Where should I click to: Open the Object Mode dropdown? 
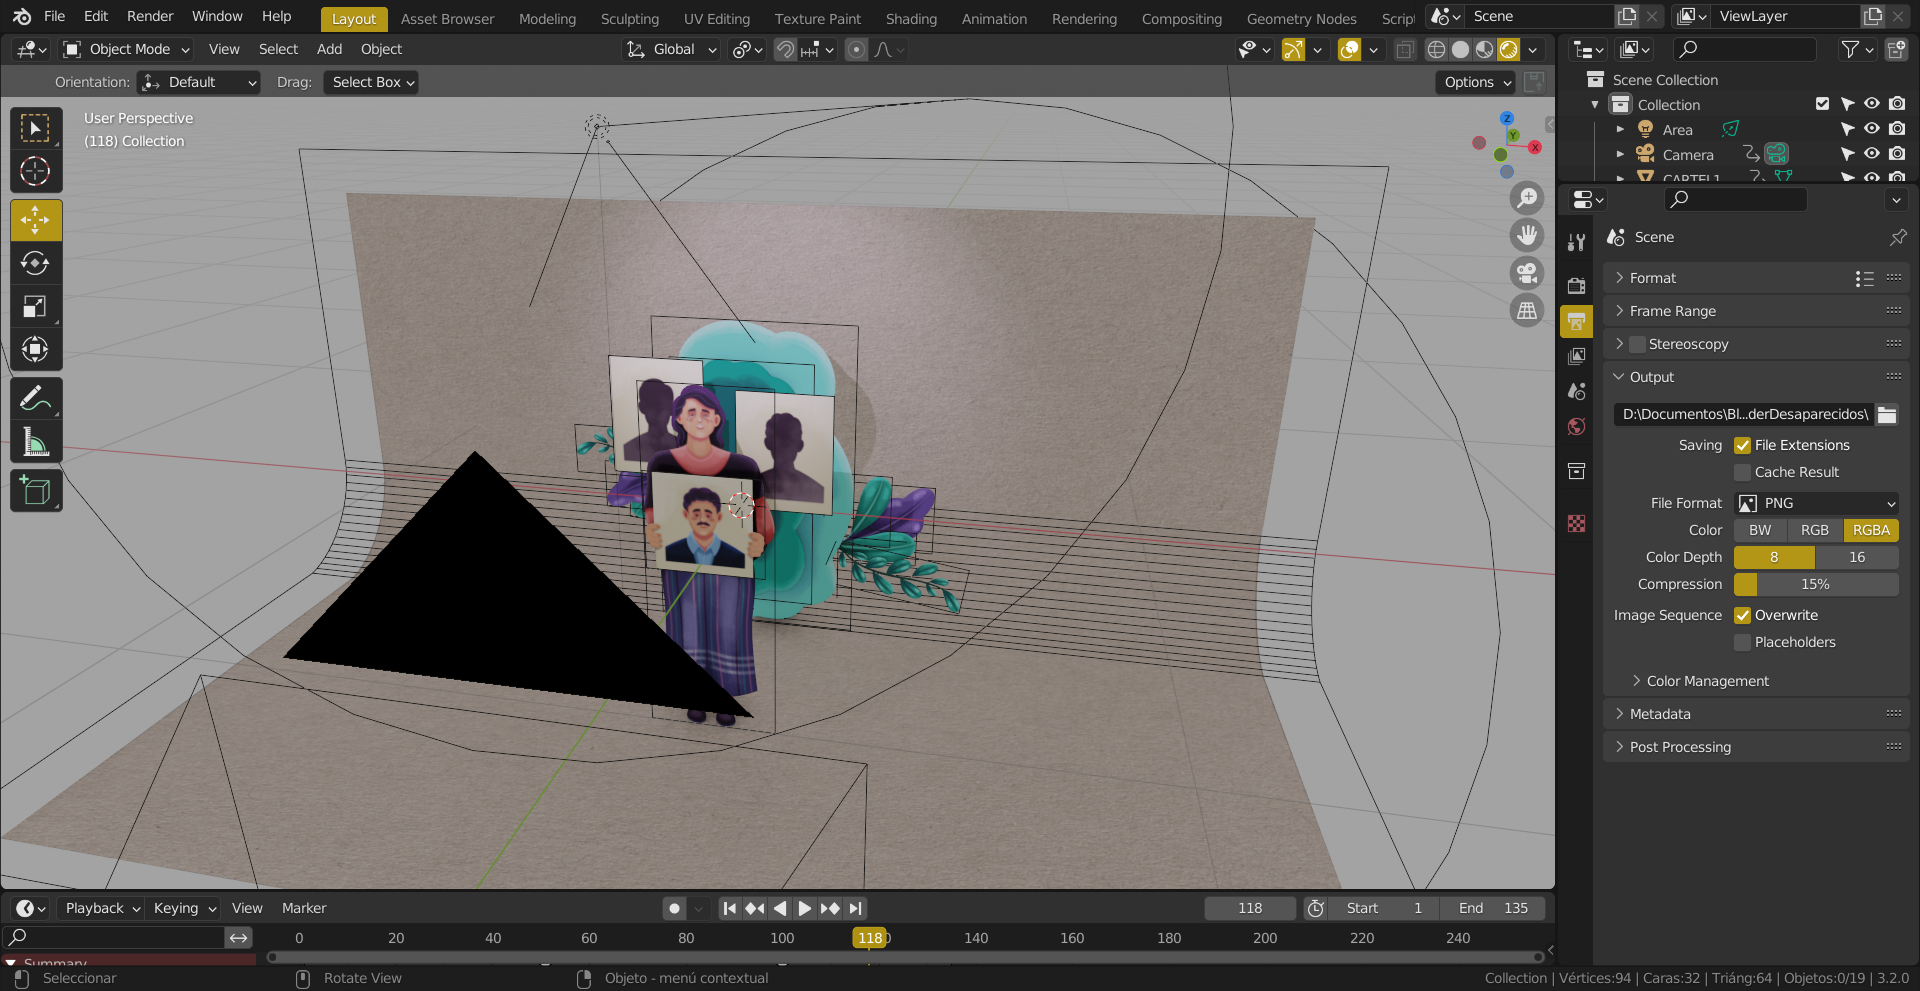(x=126, y=49)
